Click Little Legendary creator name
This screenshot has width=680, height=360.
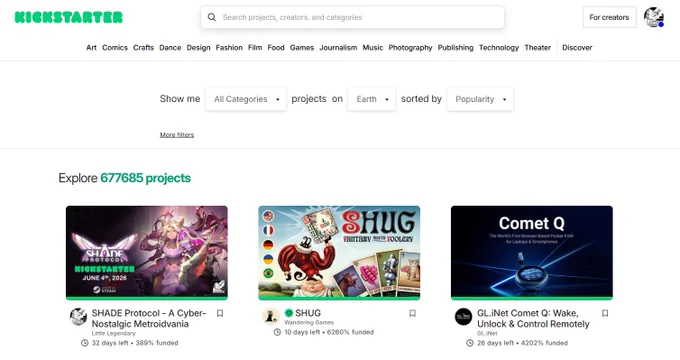click(x=114, y=334)
